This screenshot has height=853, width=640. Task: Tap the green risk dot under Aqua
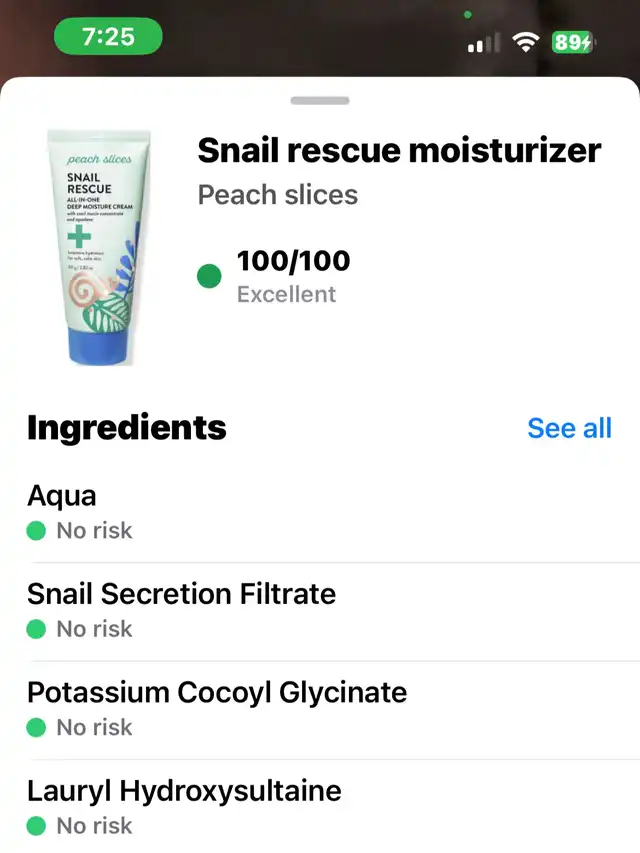[x=36, y=530]
